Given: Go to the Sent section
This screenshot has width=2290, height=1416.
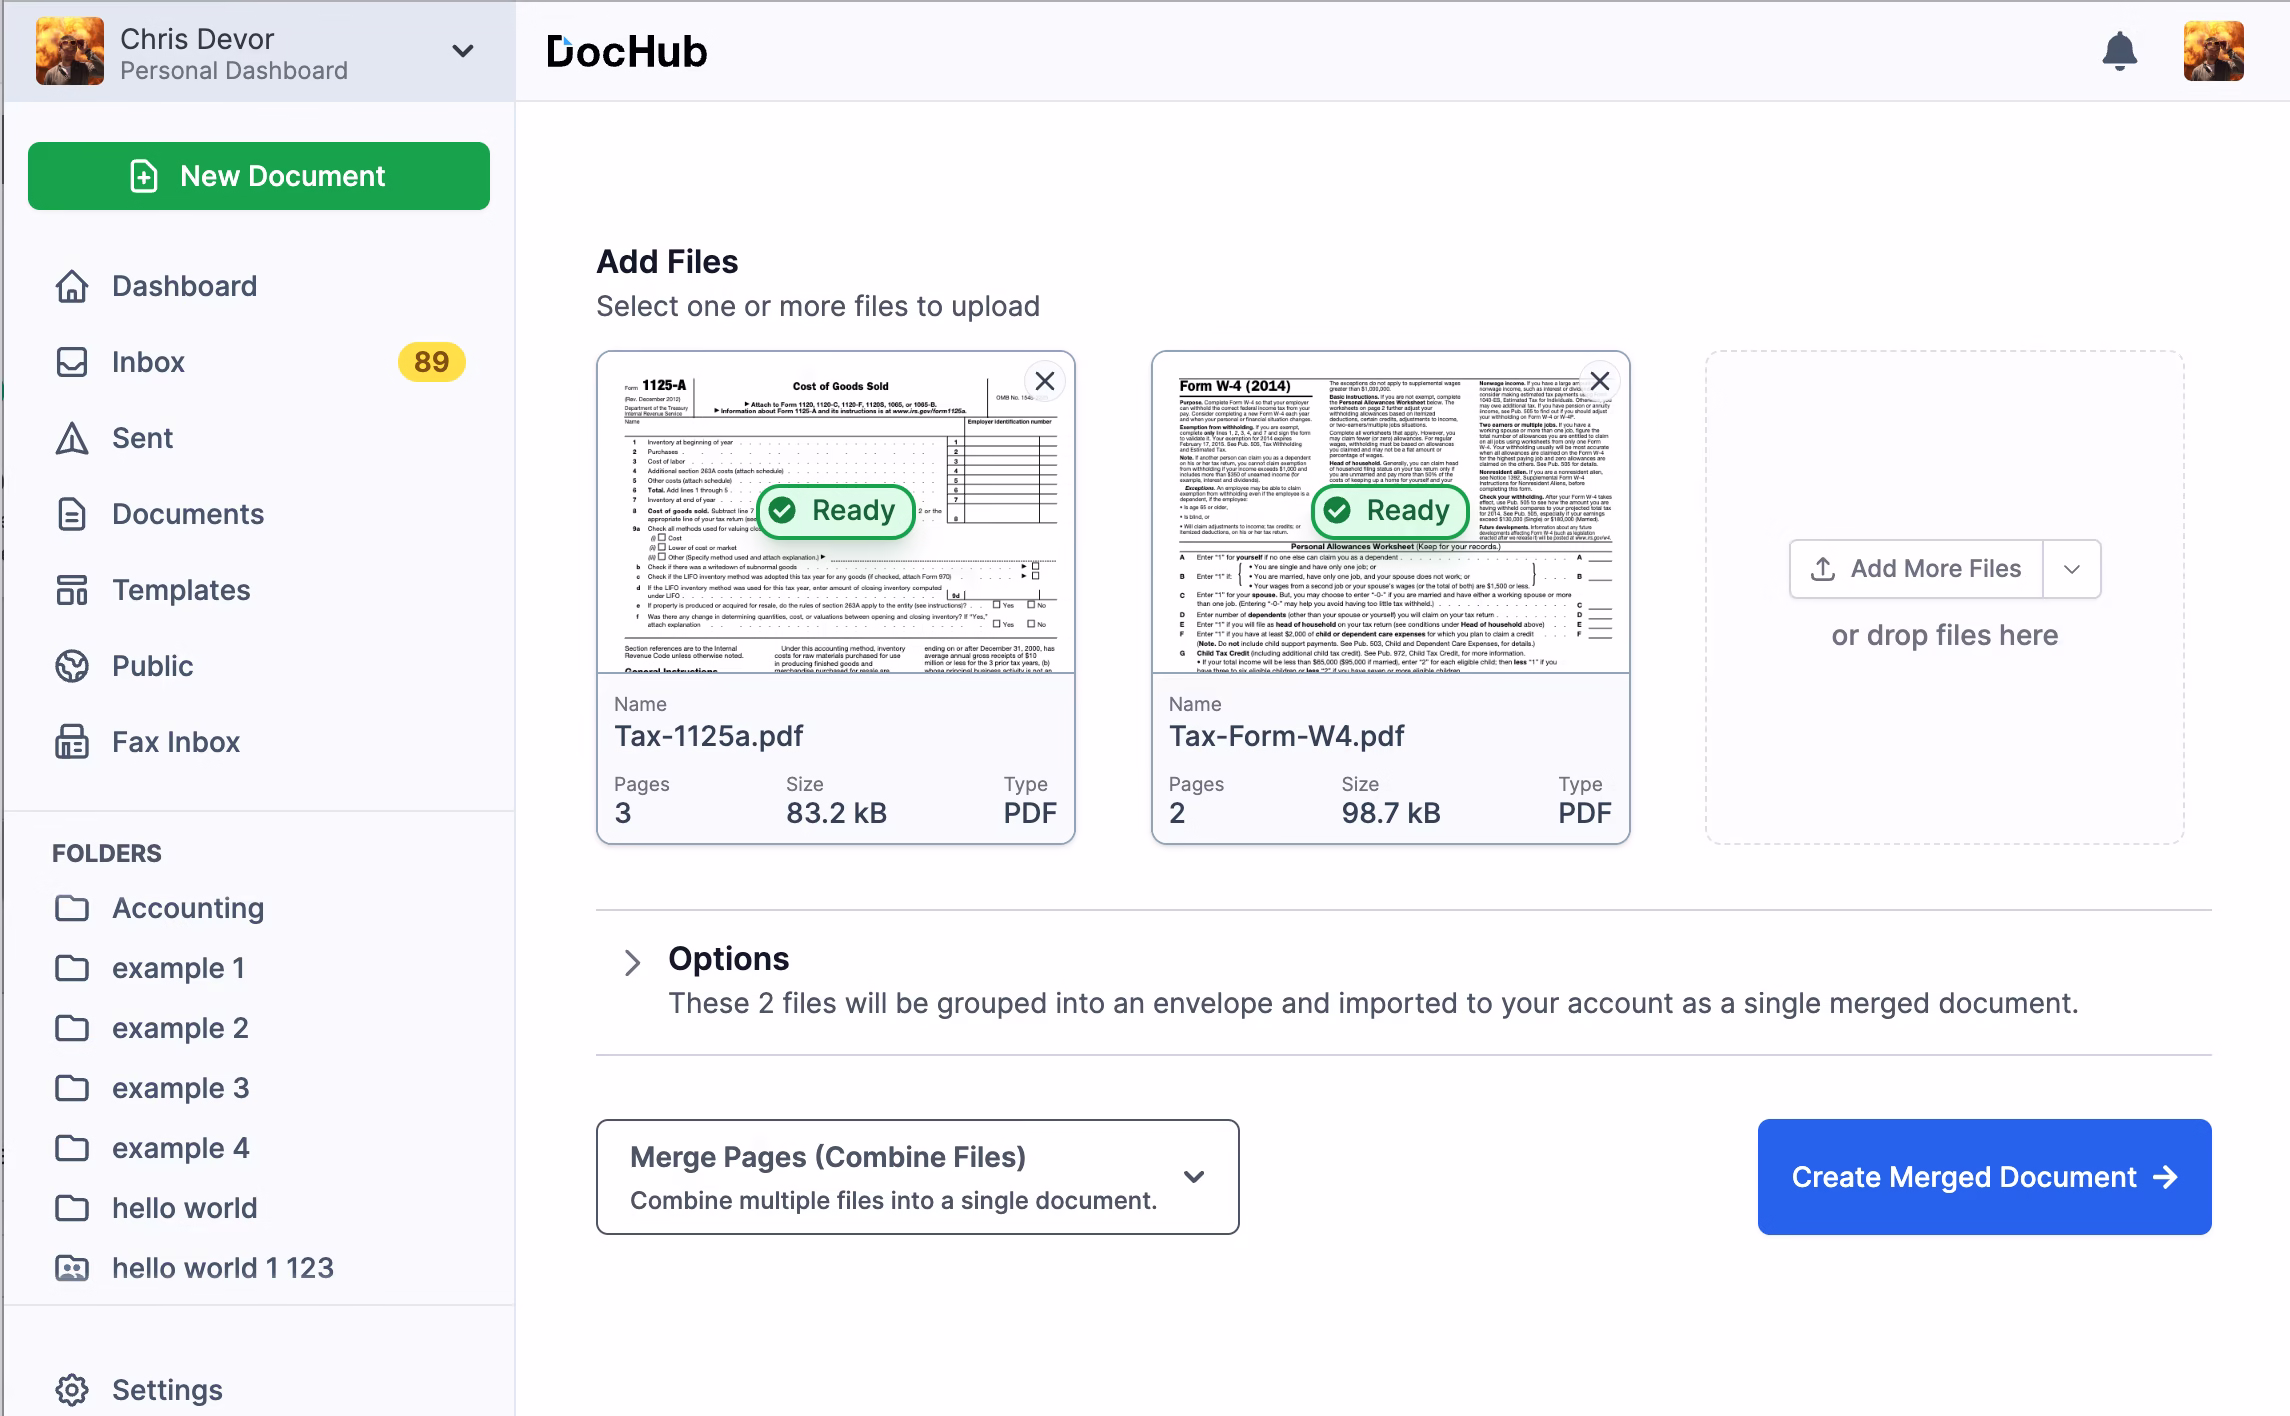Looking at the screenshot, I should pyautogui.click(x=142, y=438).
